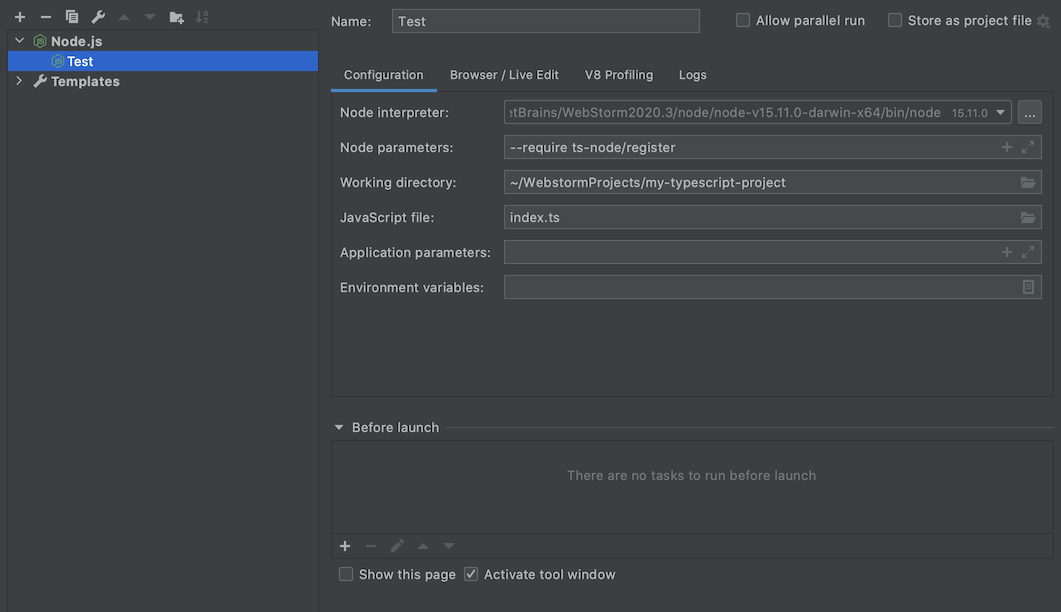Click the Test configuration's Node icon

58,62
